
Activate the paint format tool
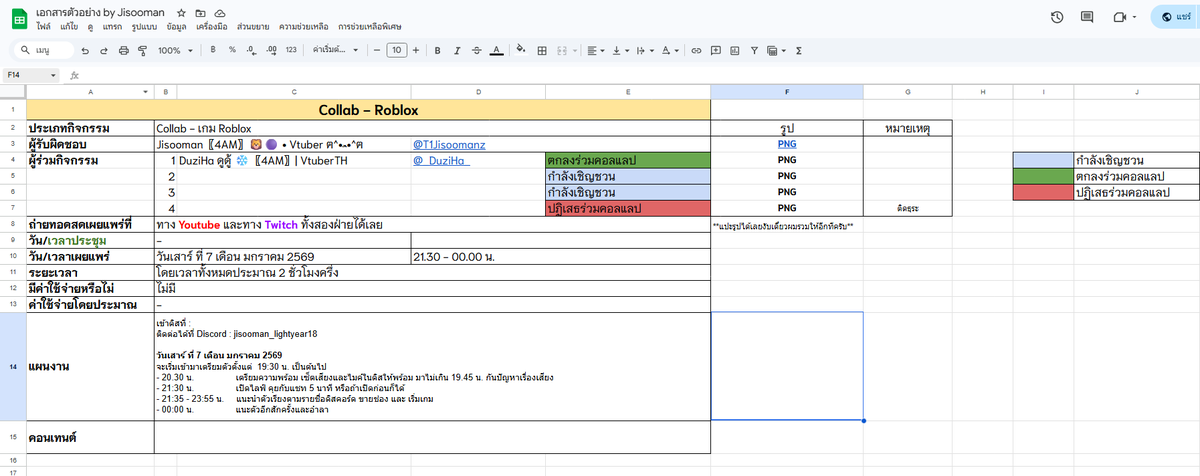(x=142, y=50)
